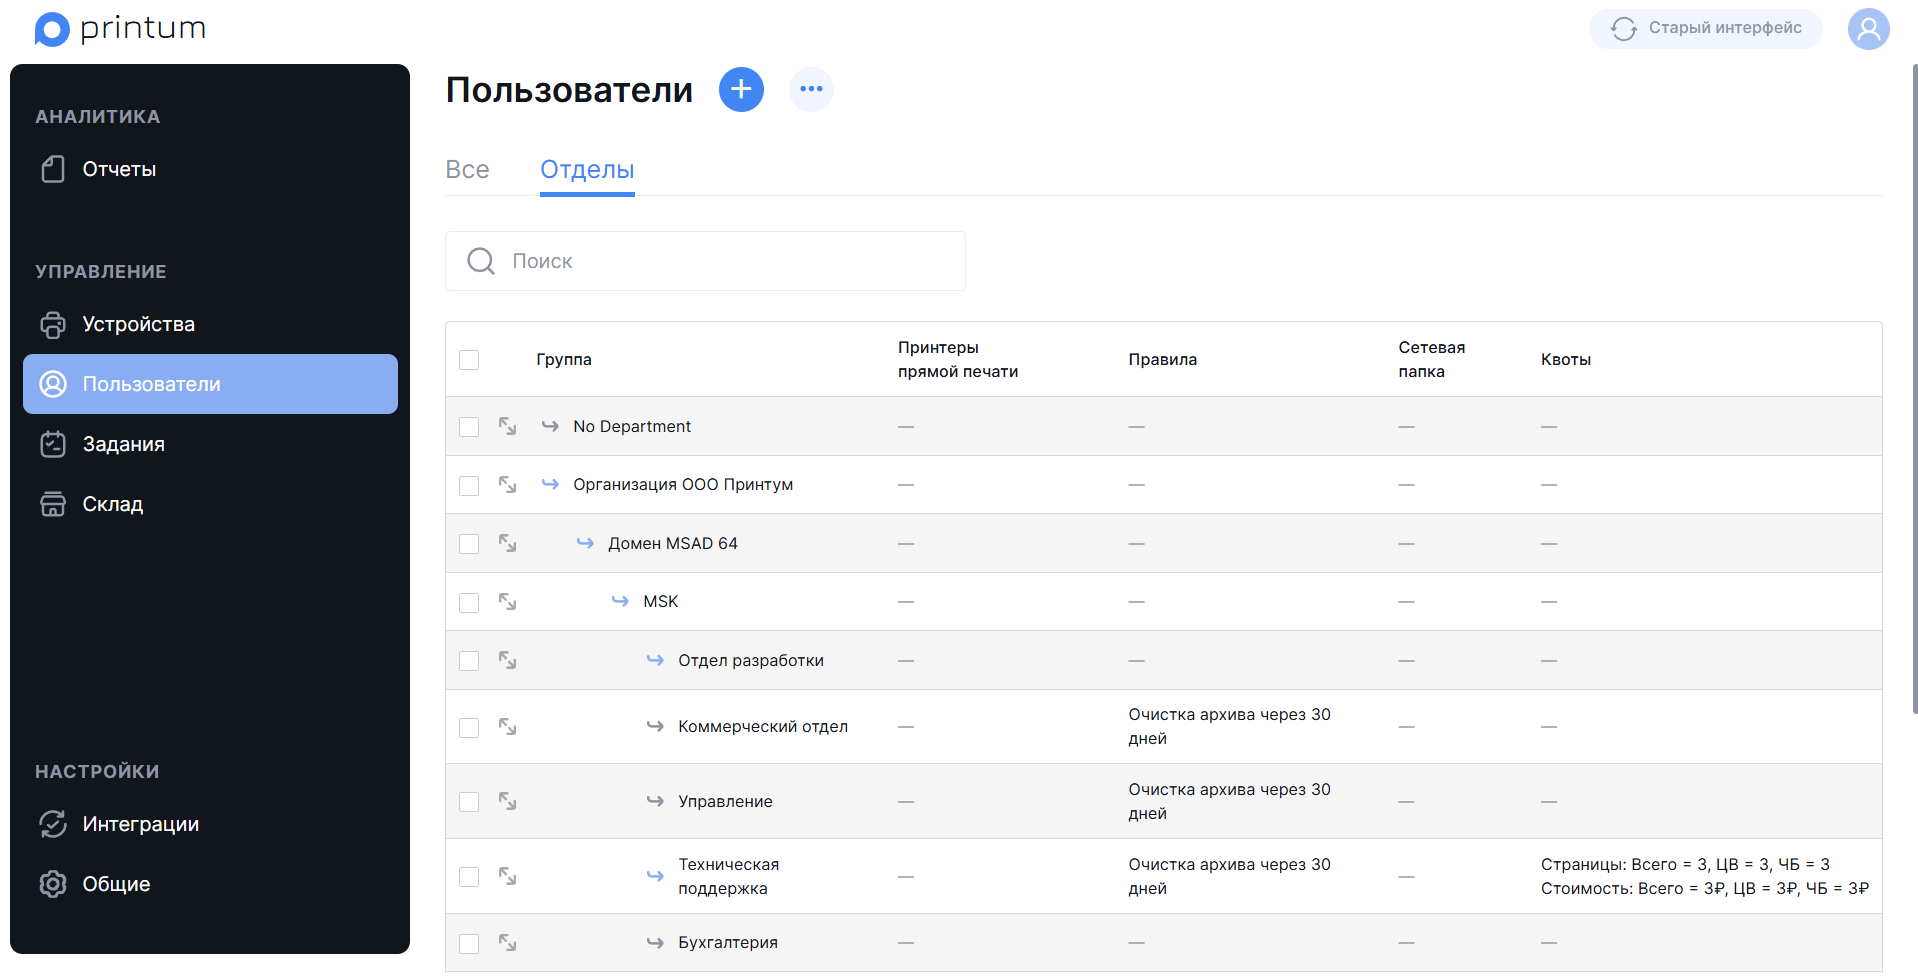The width and height of the screenshot is (1918, 977).
Task: Click the Сетевая папка column header
Action: click(1432, 360)
